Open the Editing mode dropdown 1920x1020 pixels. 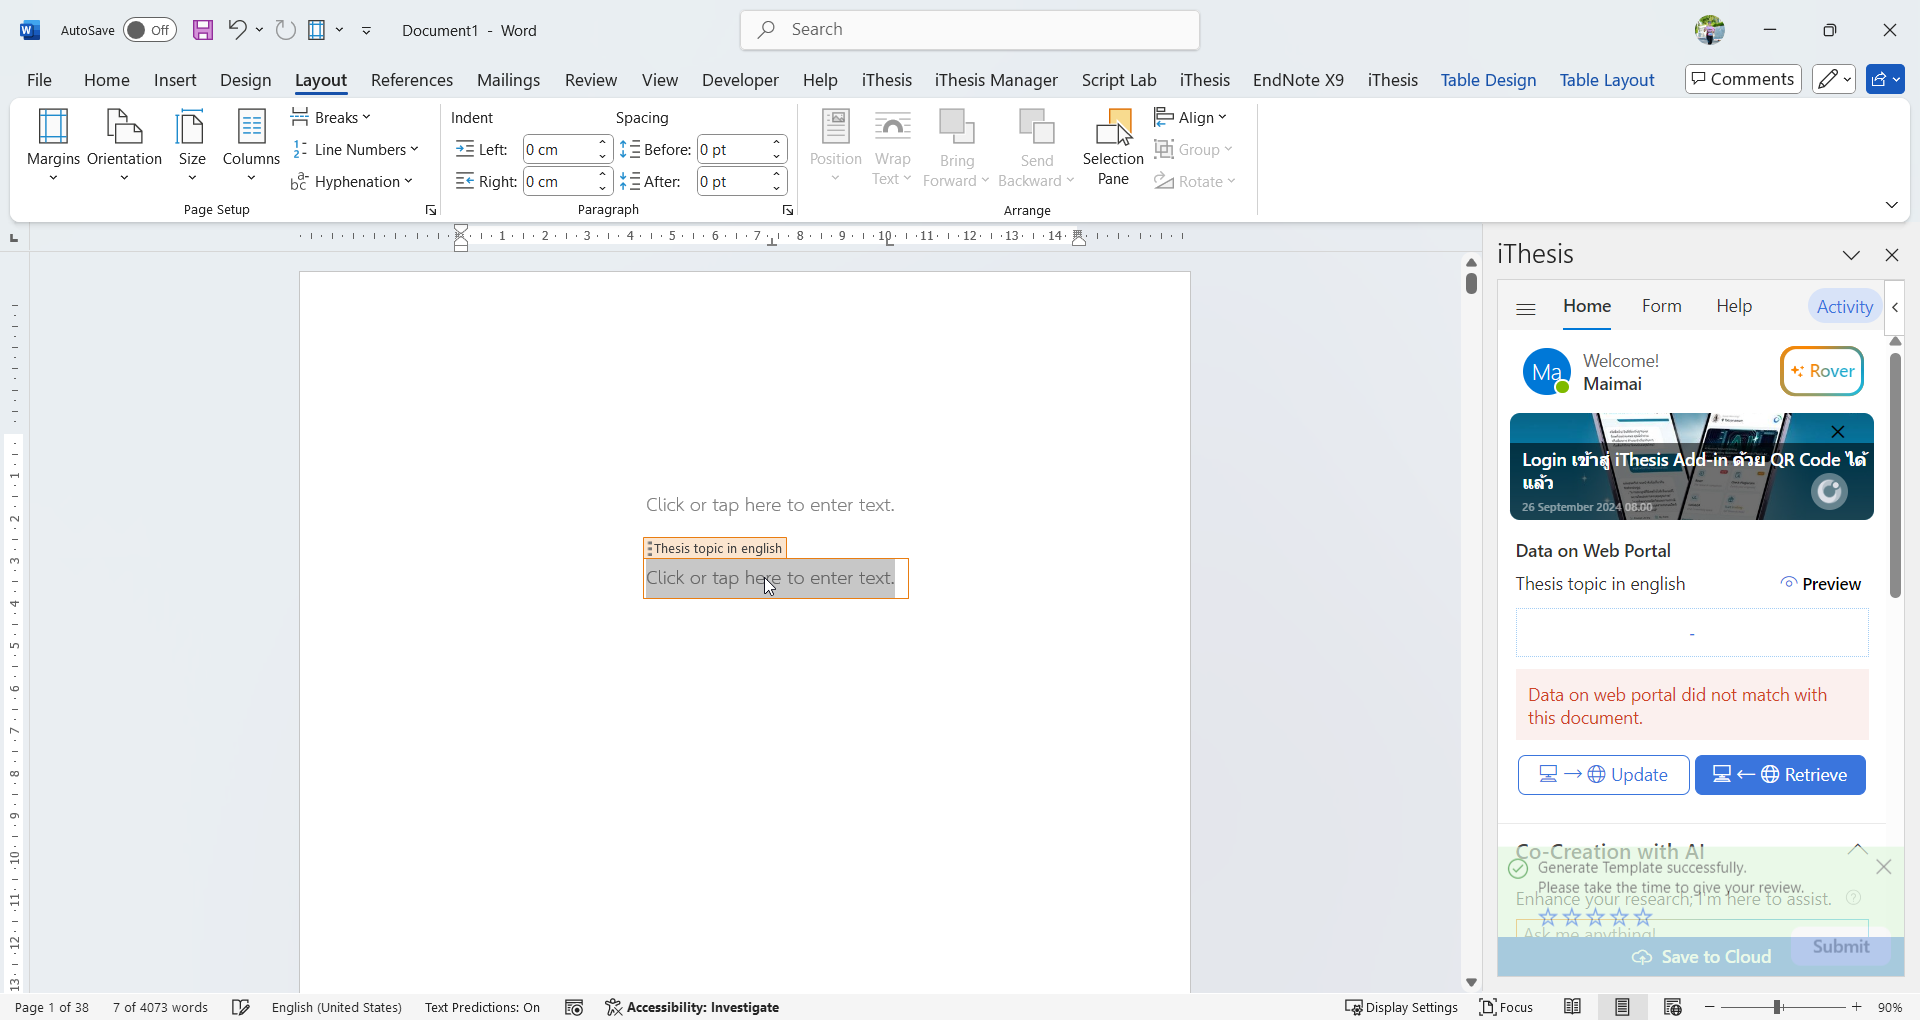click(1834, 79)
